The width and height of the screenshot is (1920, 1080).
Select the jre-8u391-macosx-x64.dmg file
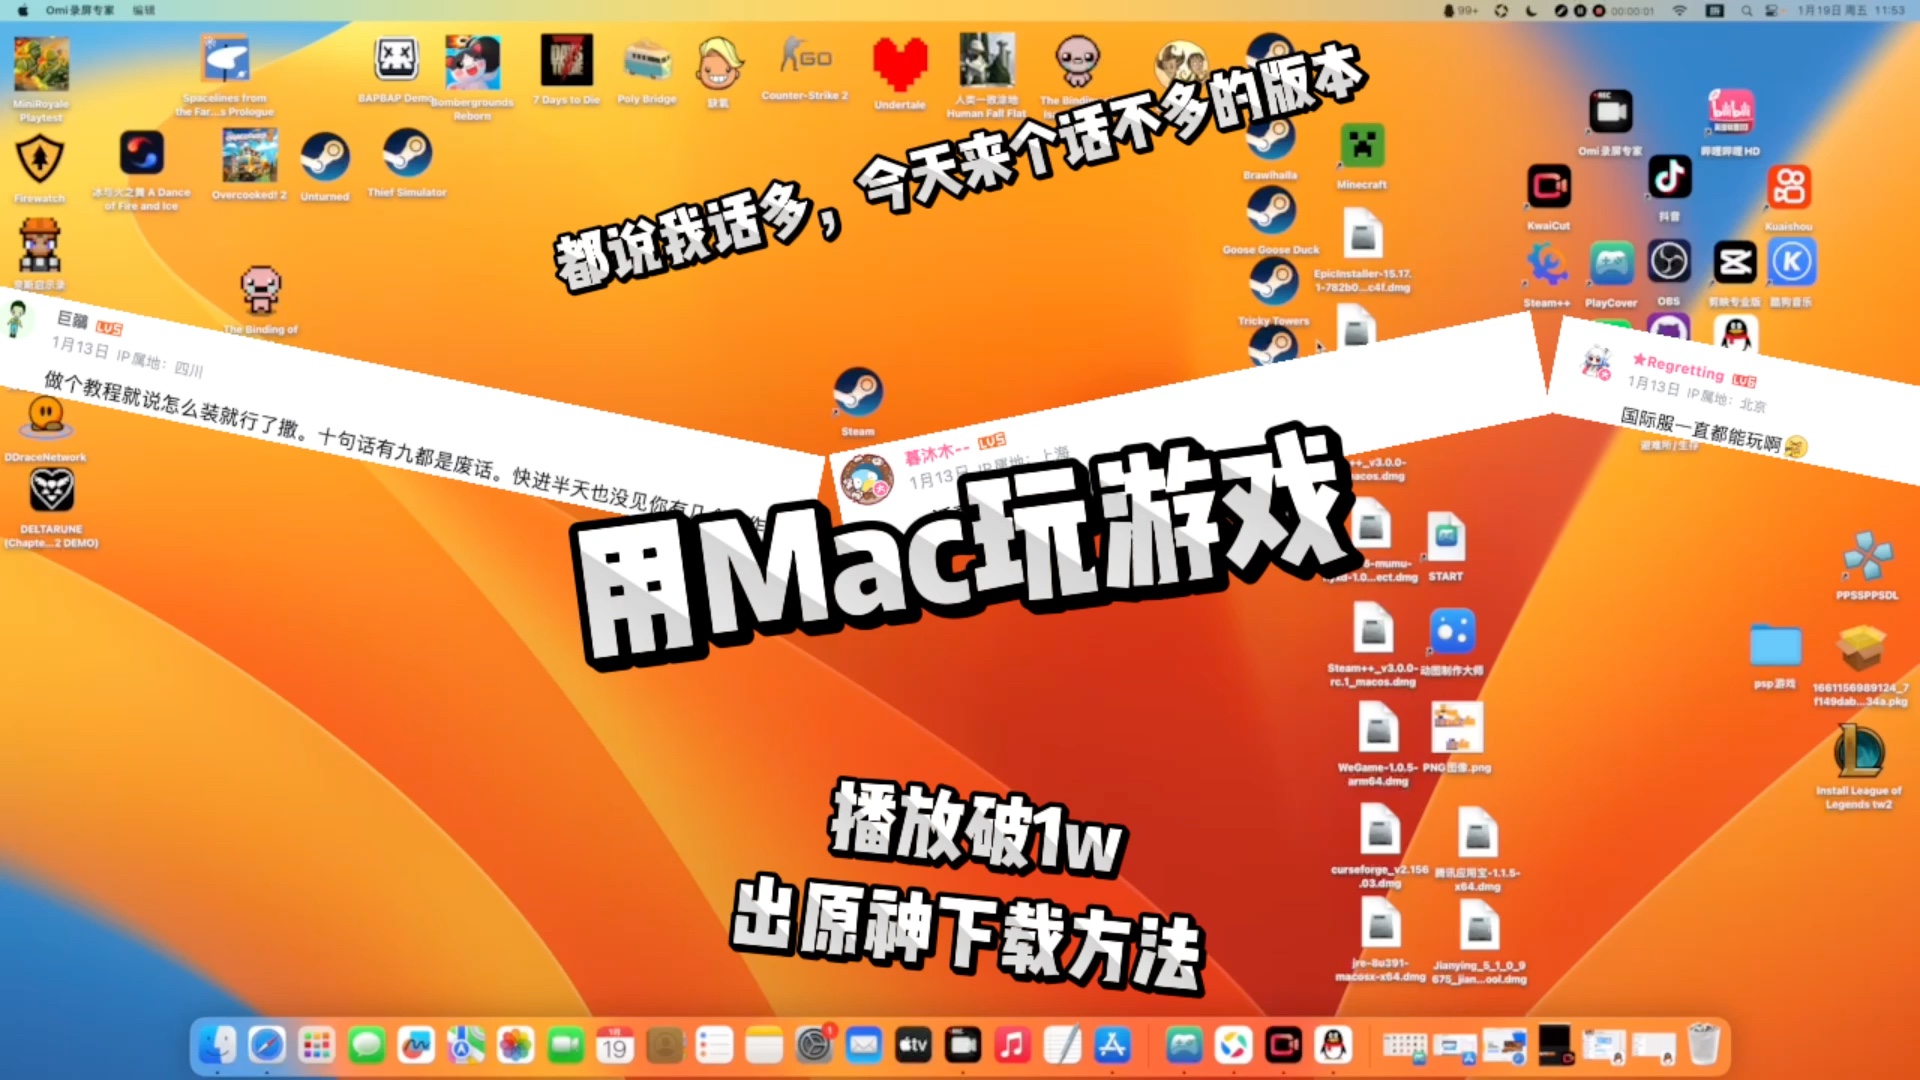pos(1380,924)
